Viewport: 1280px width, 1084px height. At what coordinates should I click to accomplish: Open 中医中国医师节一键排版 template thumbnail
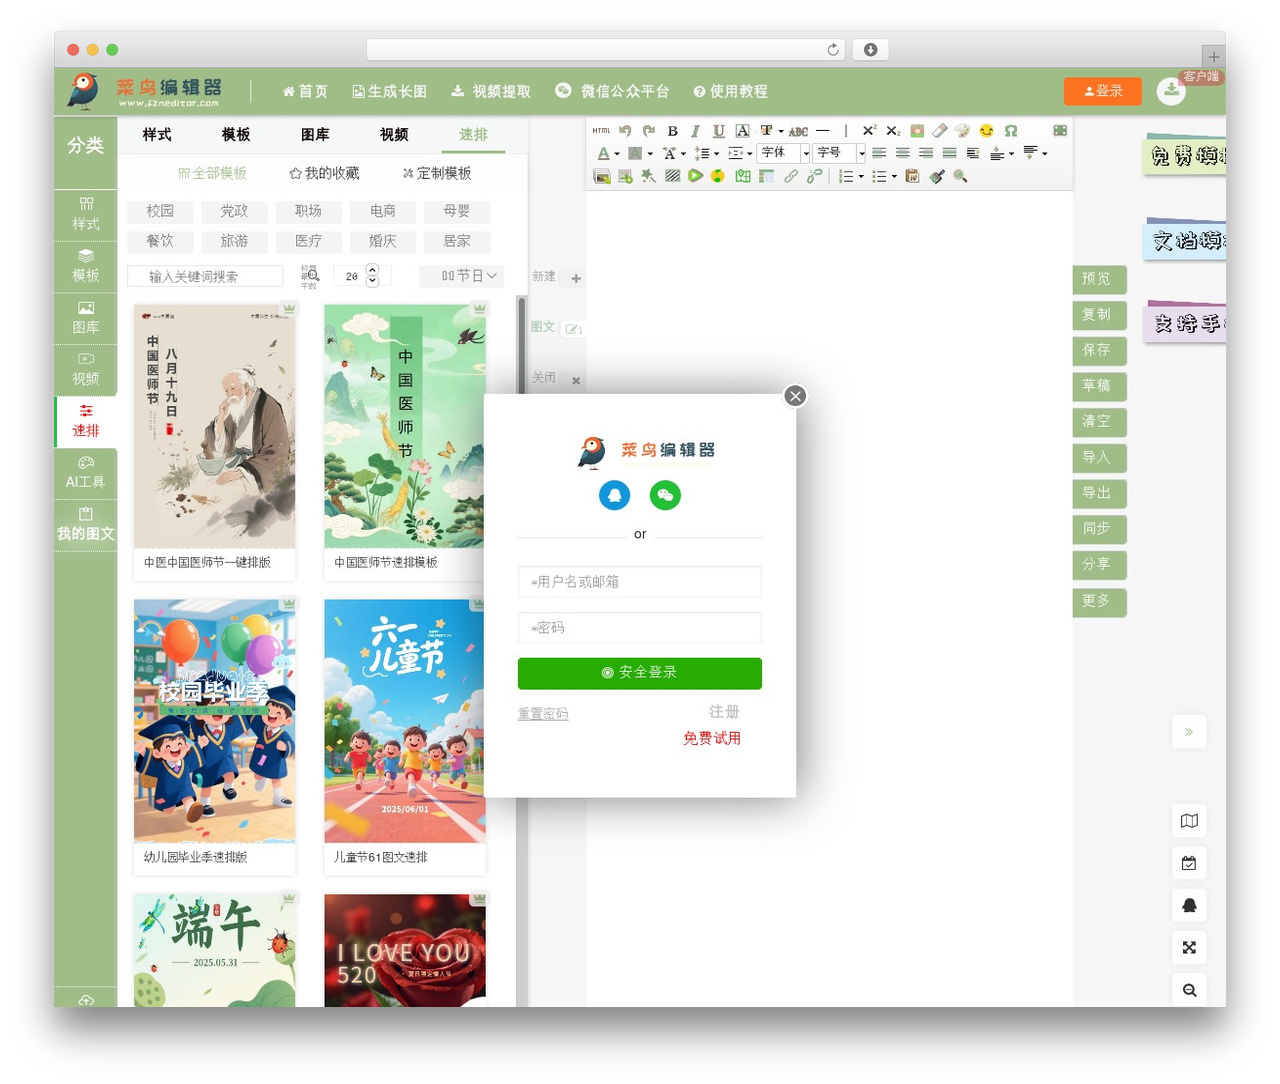pyautogui.click(x=215, y=427)
